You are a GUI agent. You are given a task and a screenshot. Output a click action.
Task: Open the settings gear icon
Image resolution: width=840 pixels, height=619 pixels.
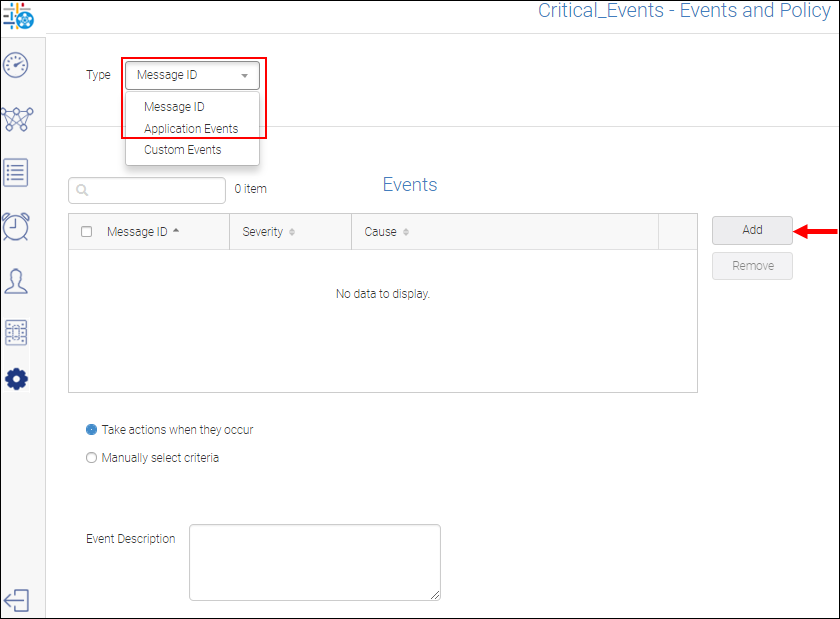tap(17, 380)
